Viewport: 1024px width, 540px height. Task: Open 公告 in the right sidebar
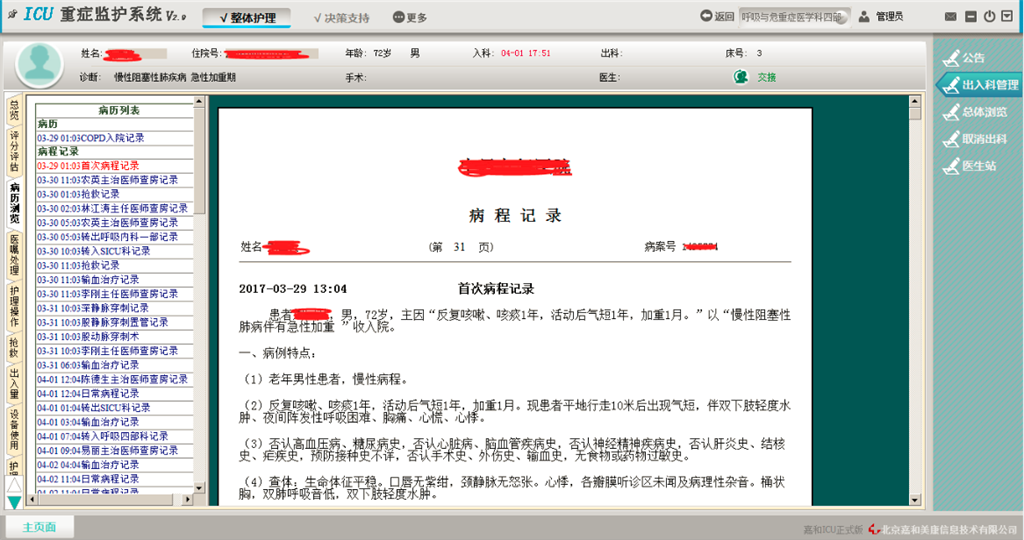point(964,58)
